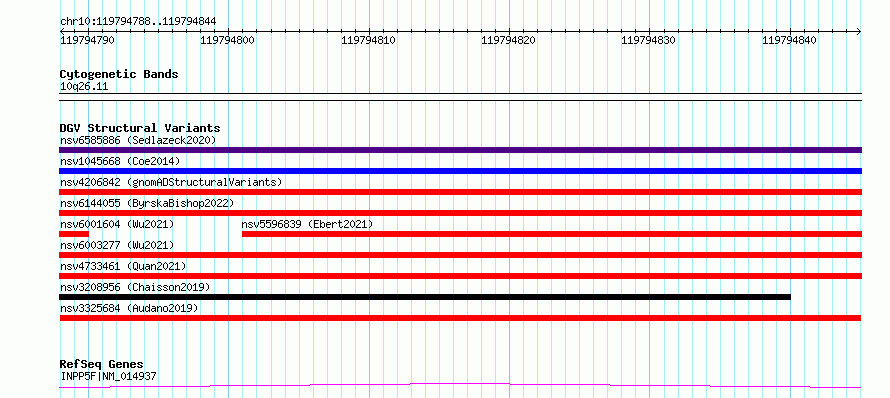This screenshot has width=890, height=398.
Task: Open nsv3325684 (Audano2019) variant label
Action: point(129,308)
